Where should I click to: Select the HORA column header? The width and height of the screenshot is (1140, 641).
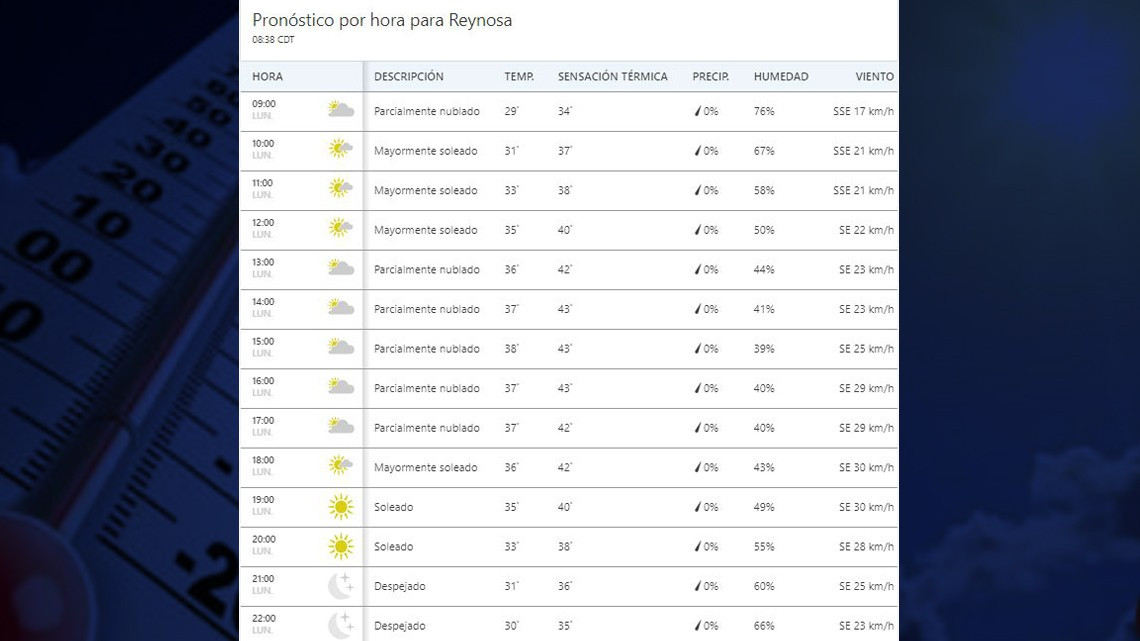pyautogui.click(x=267, y=77)
